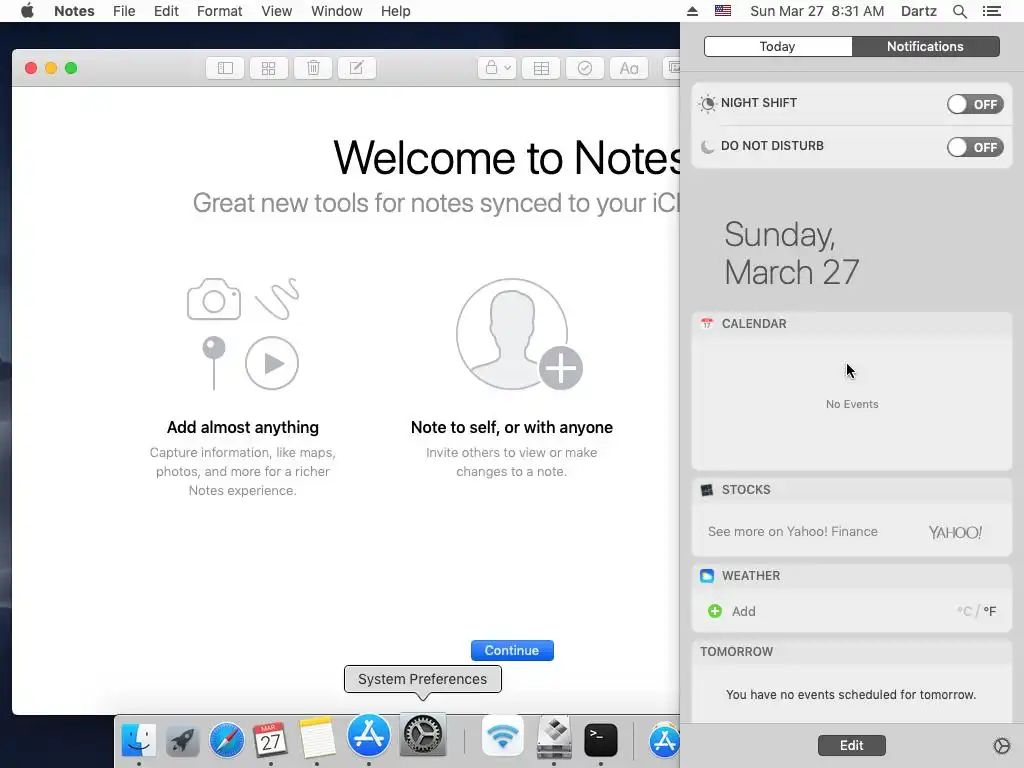Insert a table using the table icon
This screenshot has width=1024, height=768.
(x=541, y=68)
